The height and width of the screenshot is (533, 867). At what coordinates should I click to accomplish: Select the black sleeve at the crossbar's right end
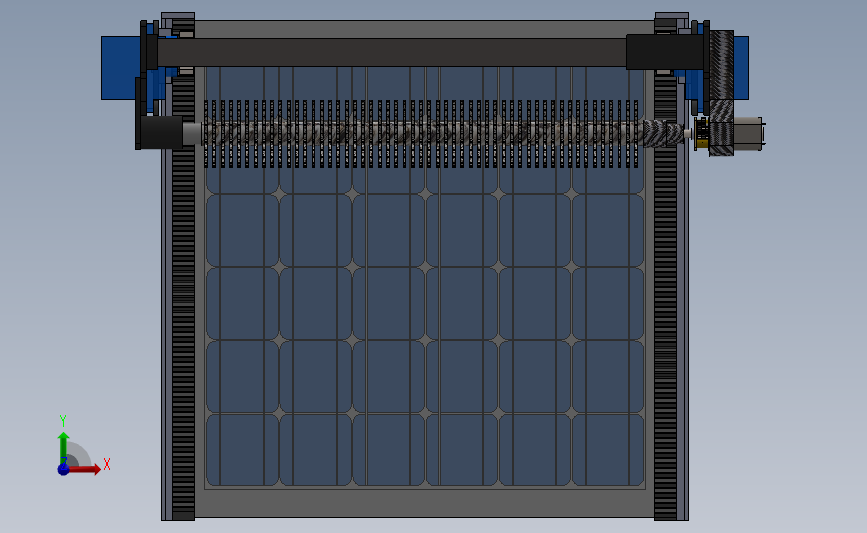point(665,52)
